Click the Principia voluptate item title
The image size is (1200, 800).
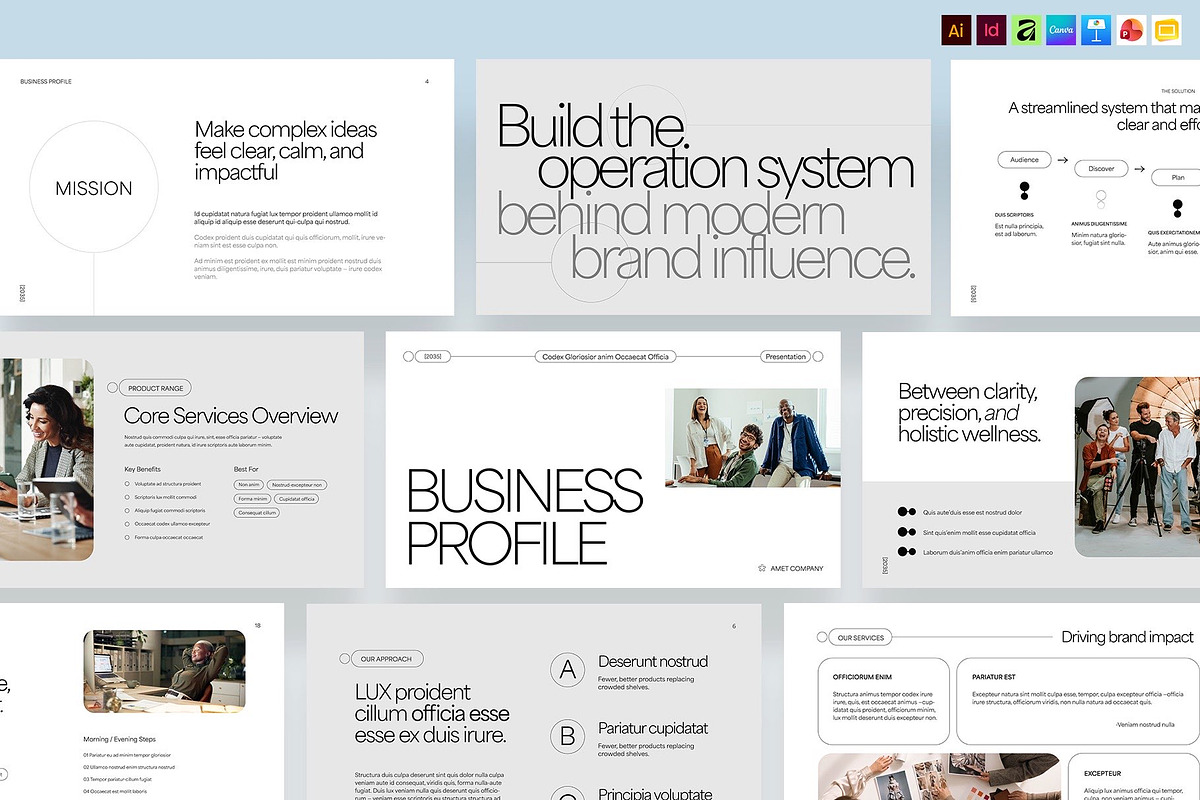[655, 793]
